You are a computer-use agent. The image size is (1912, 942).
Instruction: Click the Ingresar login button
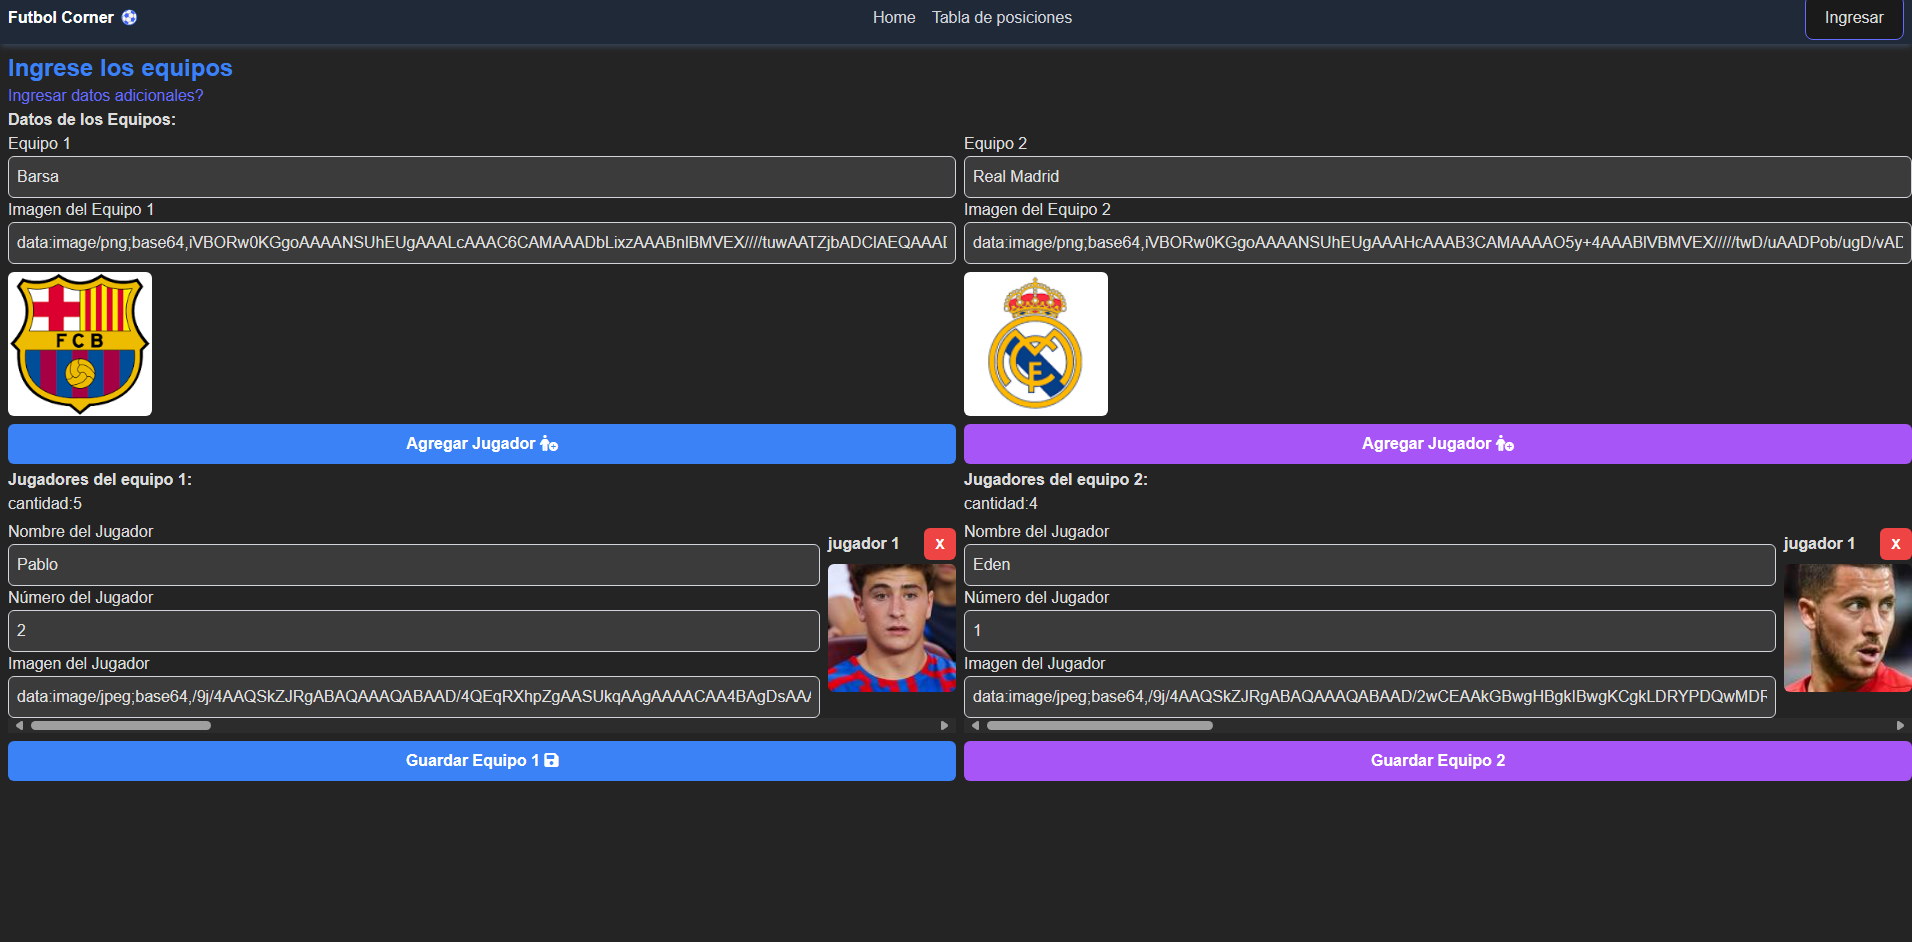[1854, 18]
